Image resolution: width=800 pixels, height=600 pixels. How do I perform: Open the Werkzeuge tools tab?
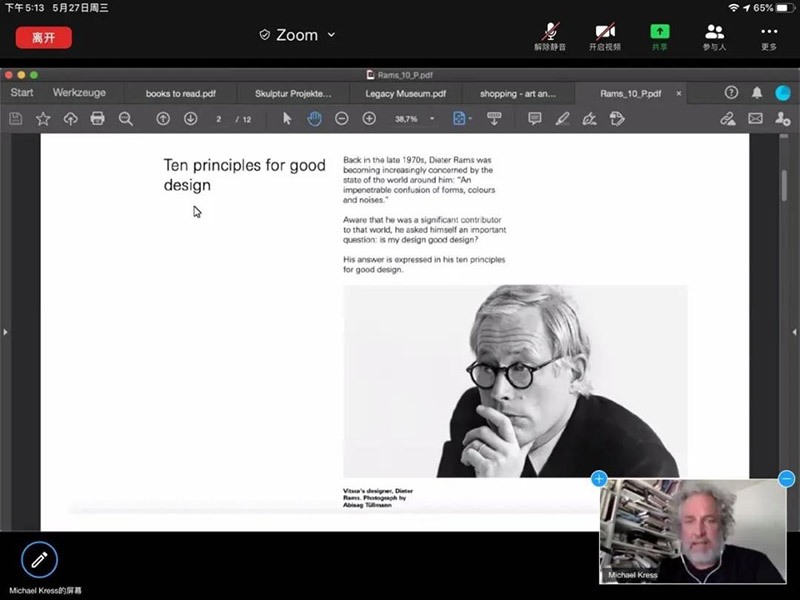click(79, 93)
